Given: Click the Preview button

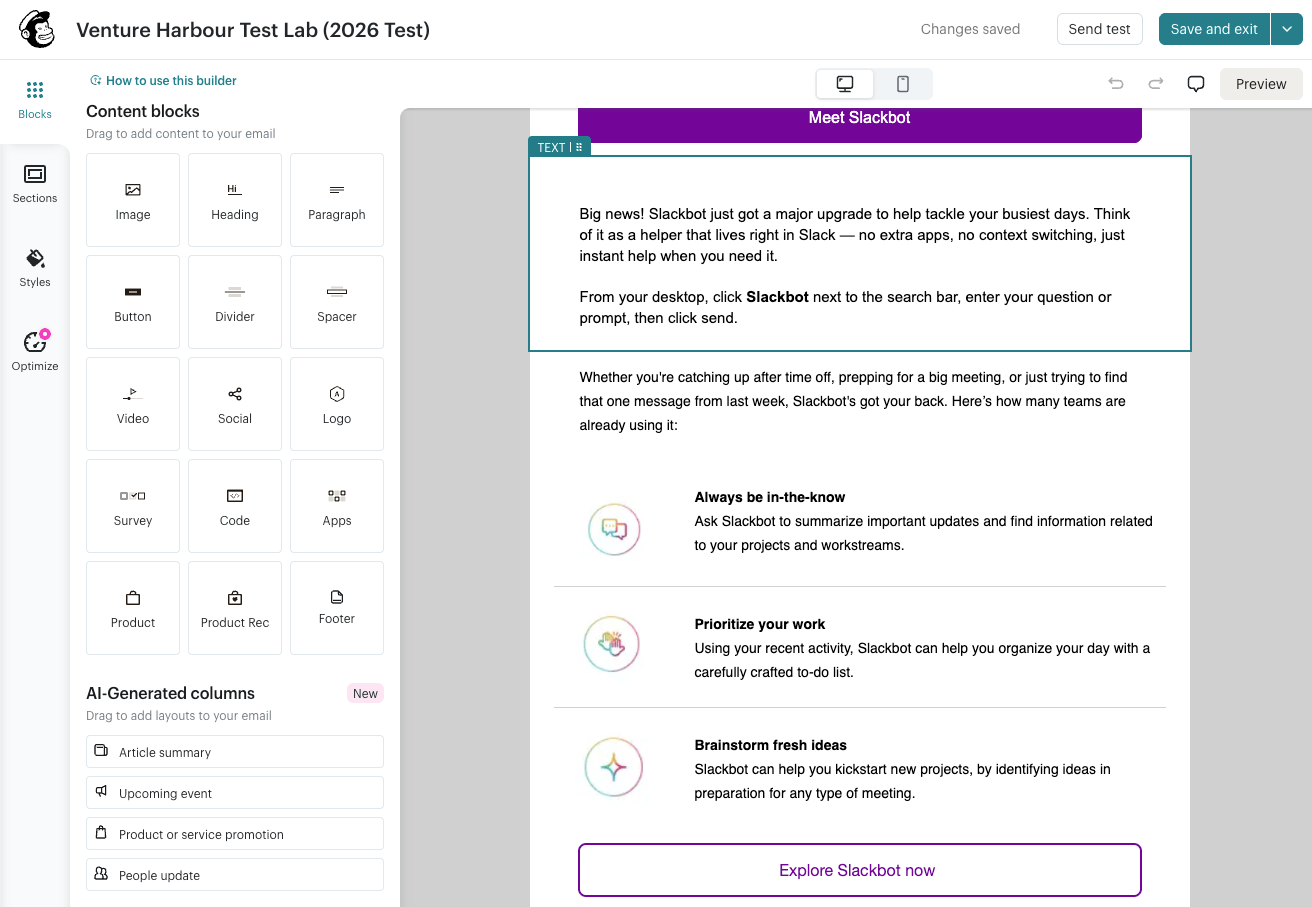Looking at the screenshot, I should [1261, 84].
